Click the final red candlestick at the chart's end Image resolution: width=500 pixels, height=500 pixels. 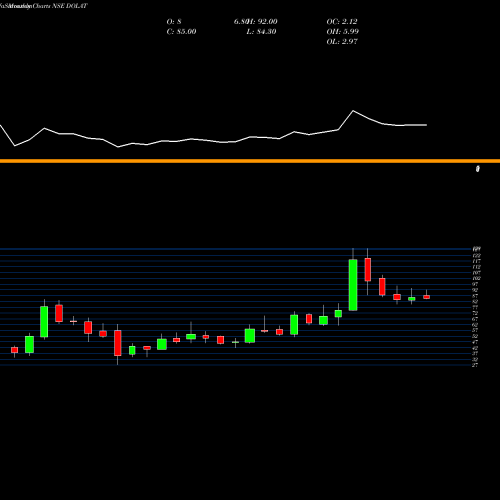(x=426, y=297)
